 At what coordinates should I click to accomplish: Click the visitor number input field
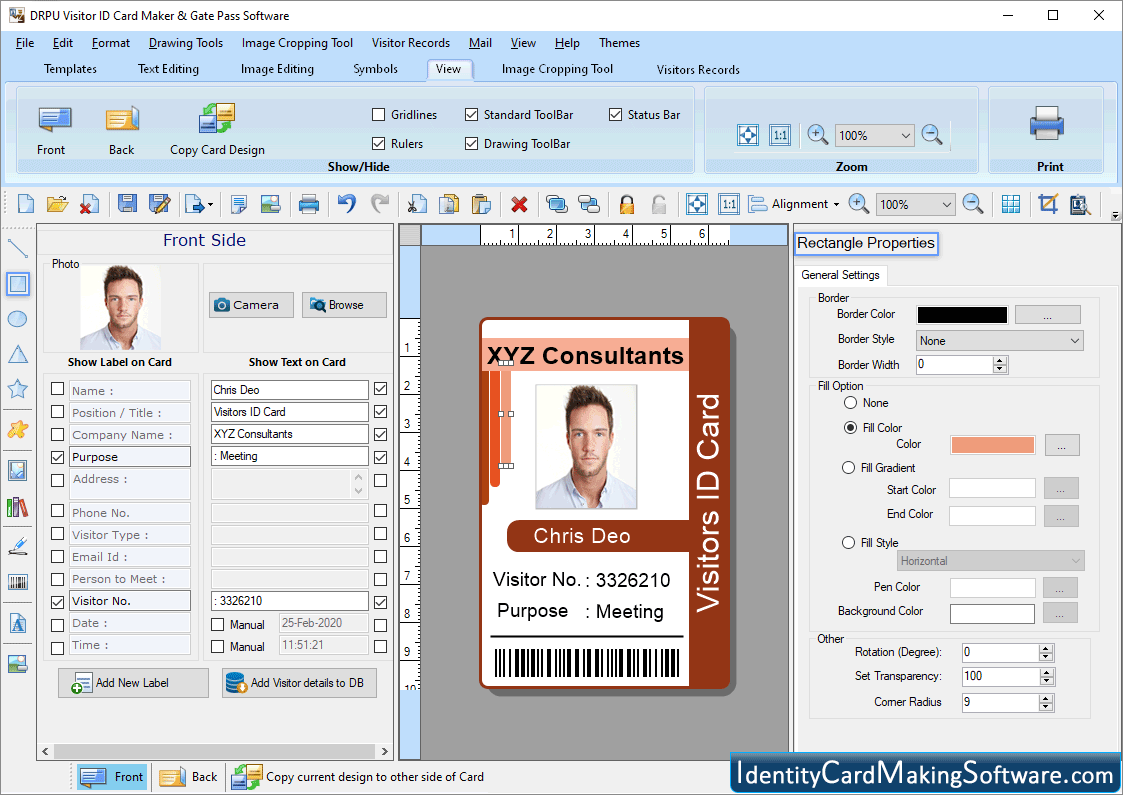289,601
